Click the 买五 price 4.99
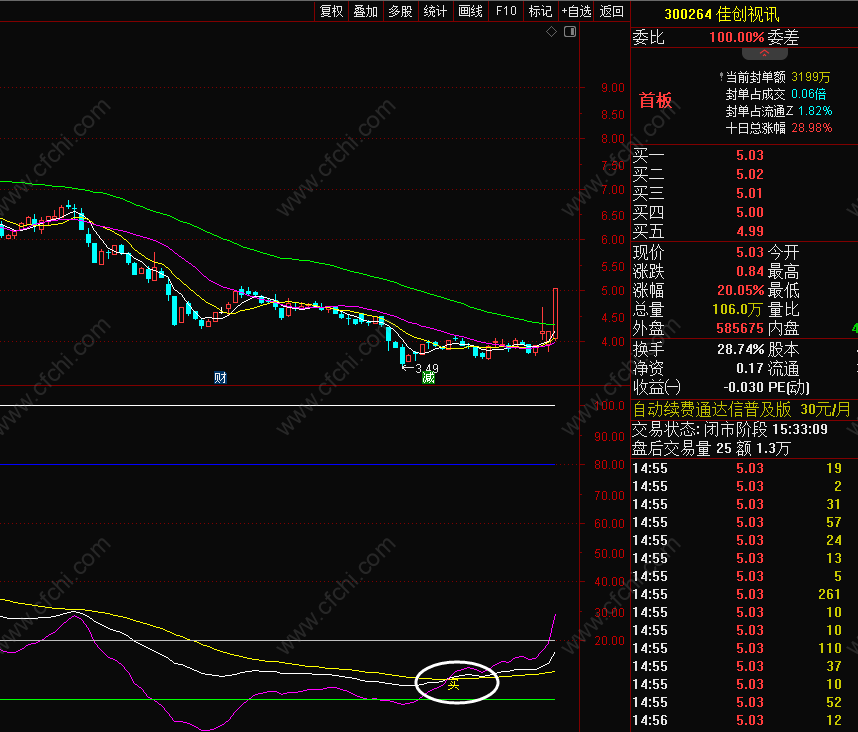This screenshot has width=858, height=732. 749,231
